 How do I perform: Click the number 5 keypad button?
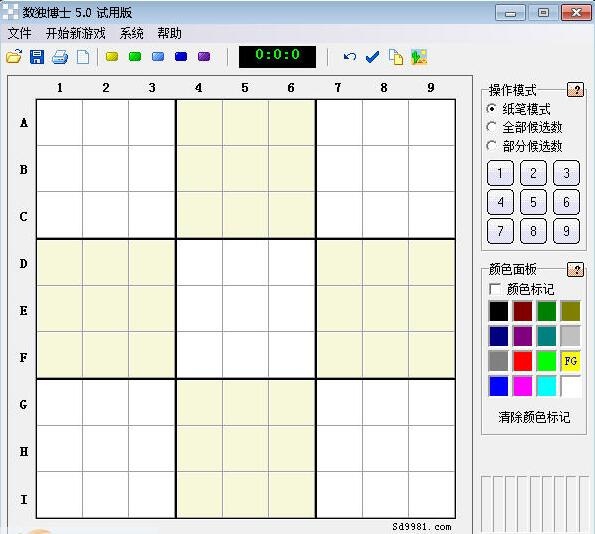[x=533, y=202]
